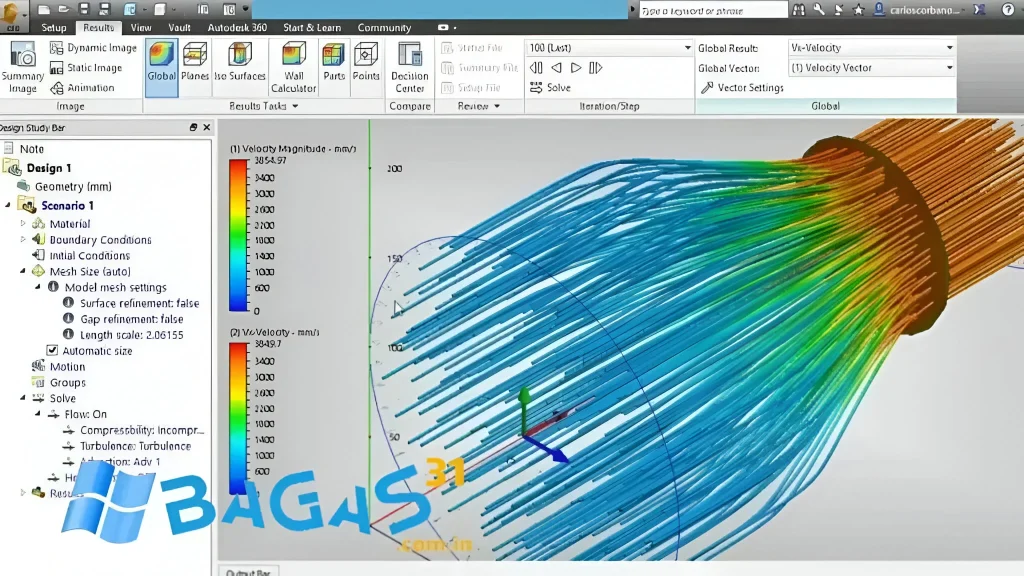Open the Setup File review

[471, 88]
